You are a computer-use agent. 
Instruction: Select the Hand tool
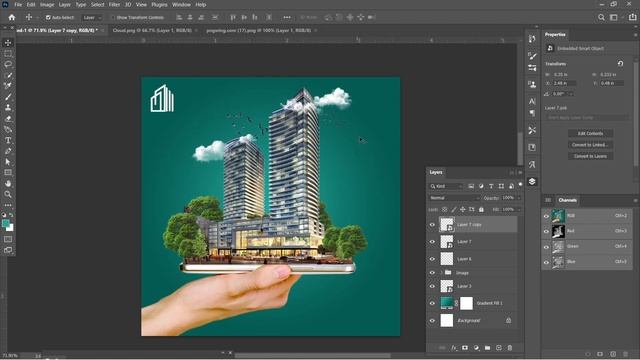tap(8, 184)
